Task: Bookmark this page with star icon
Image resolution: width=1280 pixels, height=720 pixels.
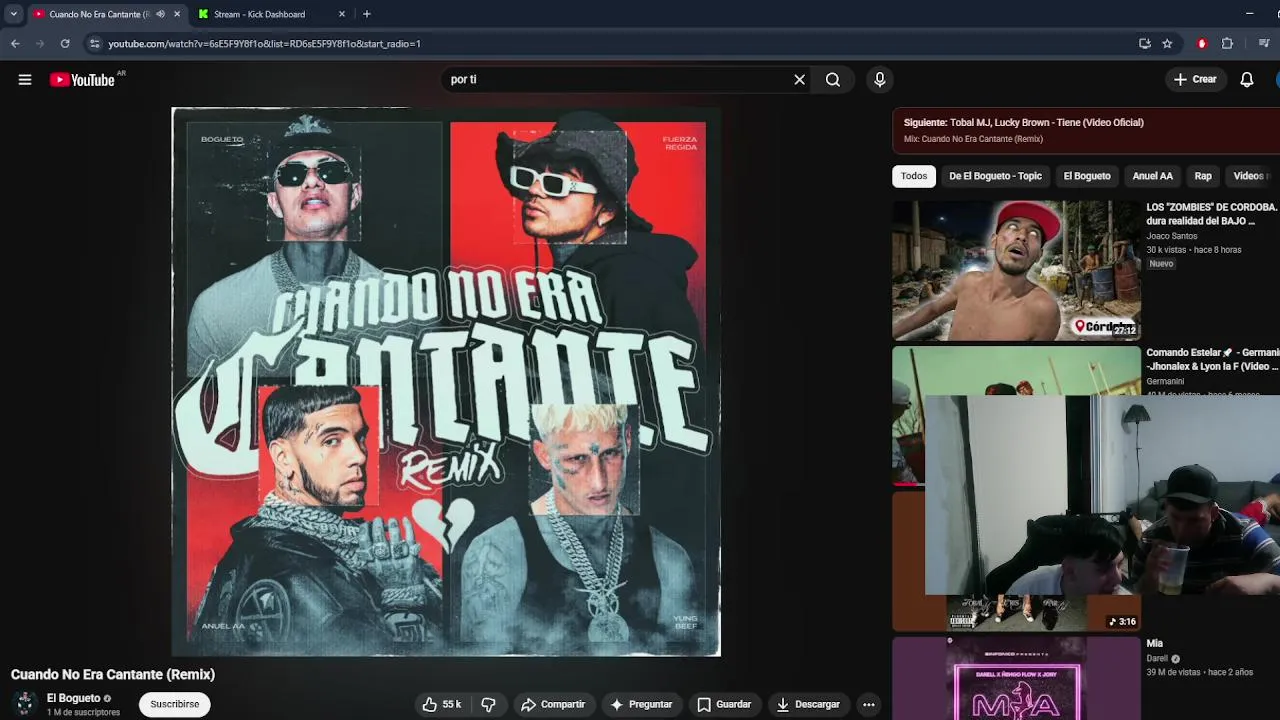Action: coord(1167,44)
